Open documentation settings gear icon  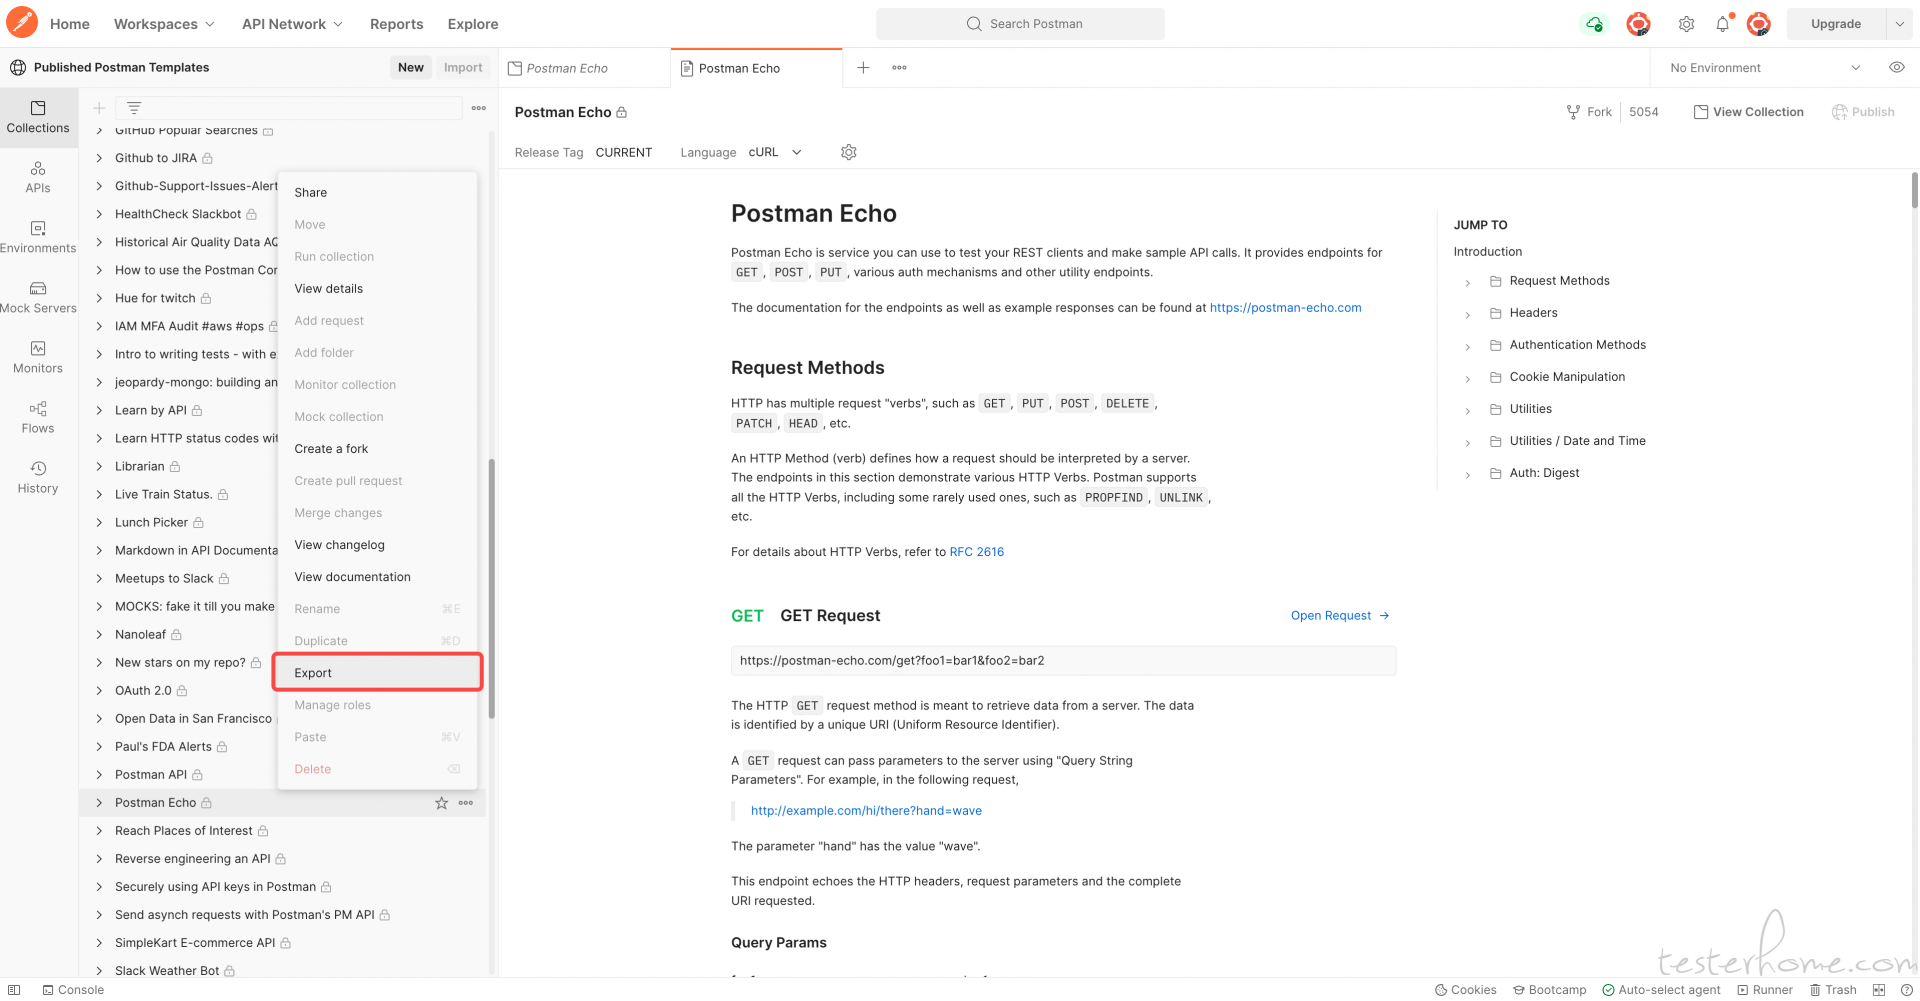point(849,152)
